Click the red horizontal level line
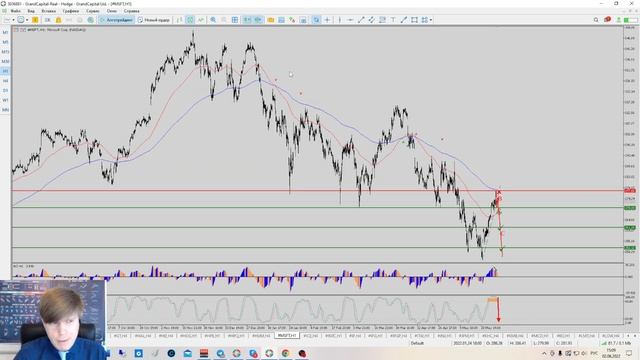Screen dimensions: 640x360 tap(318, 191)
